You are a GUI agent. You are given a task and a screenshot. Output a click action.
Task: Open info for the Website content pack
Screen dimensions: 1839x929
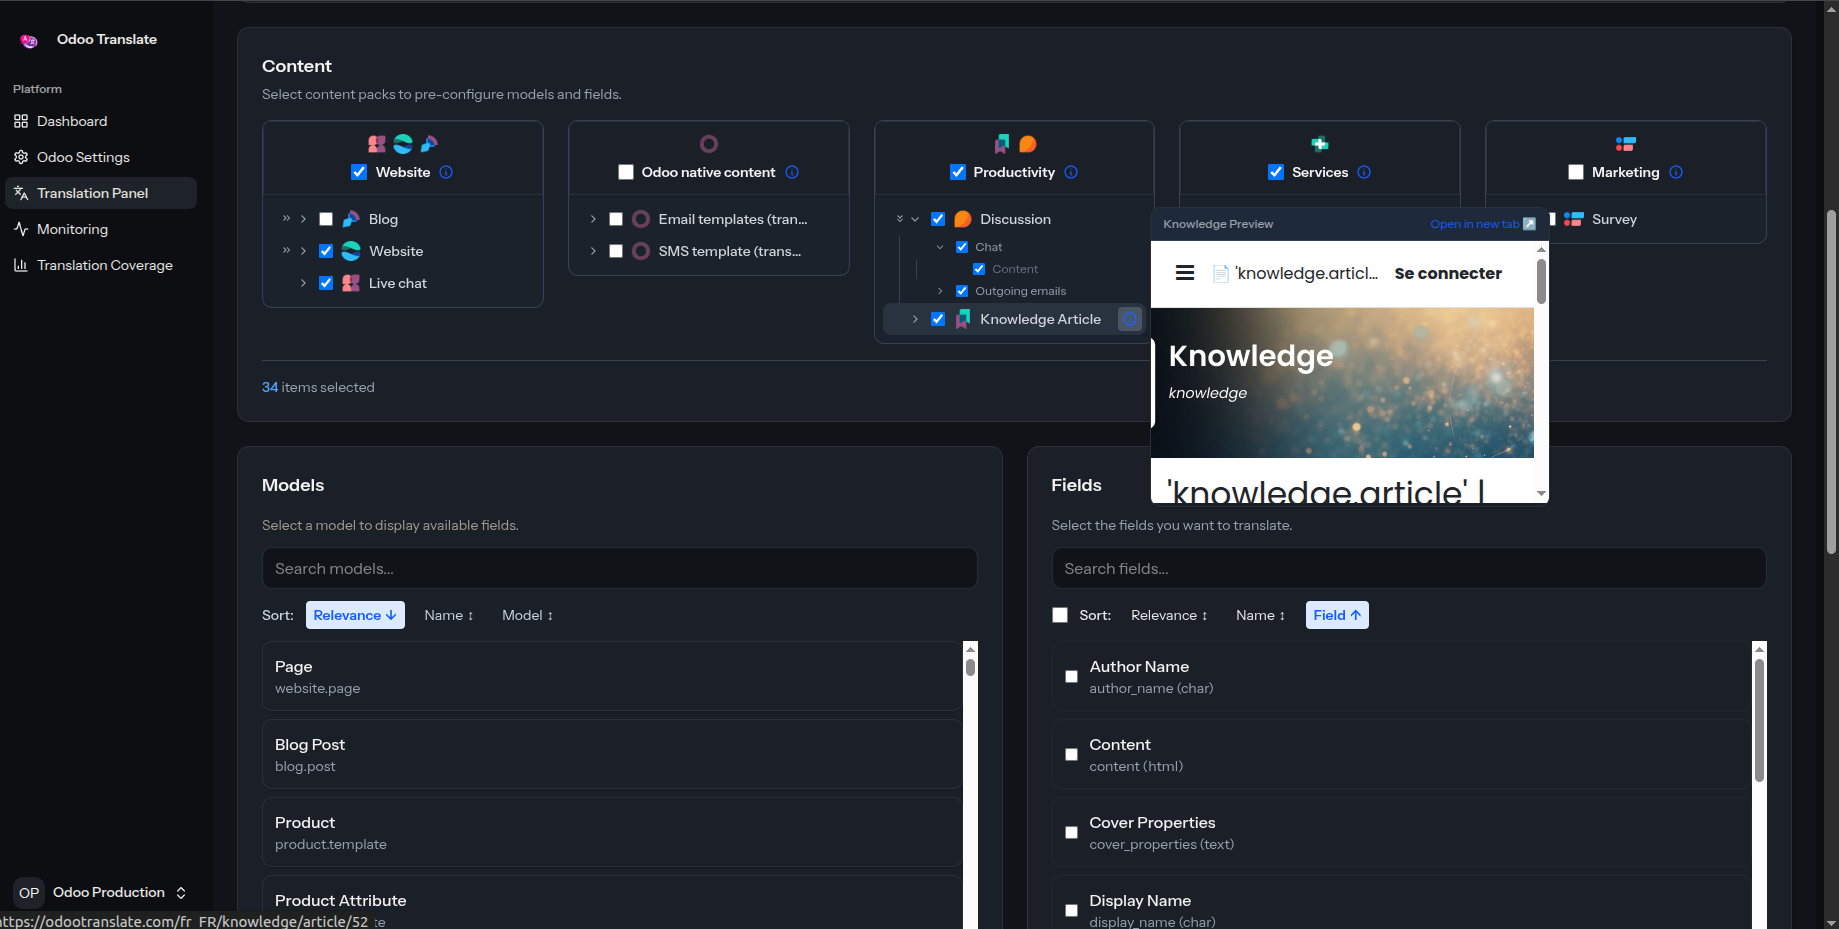pyautogui.click(x=446, y=172)
